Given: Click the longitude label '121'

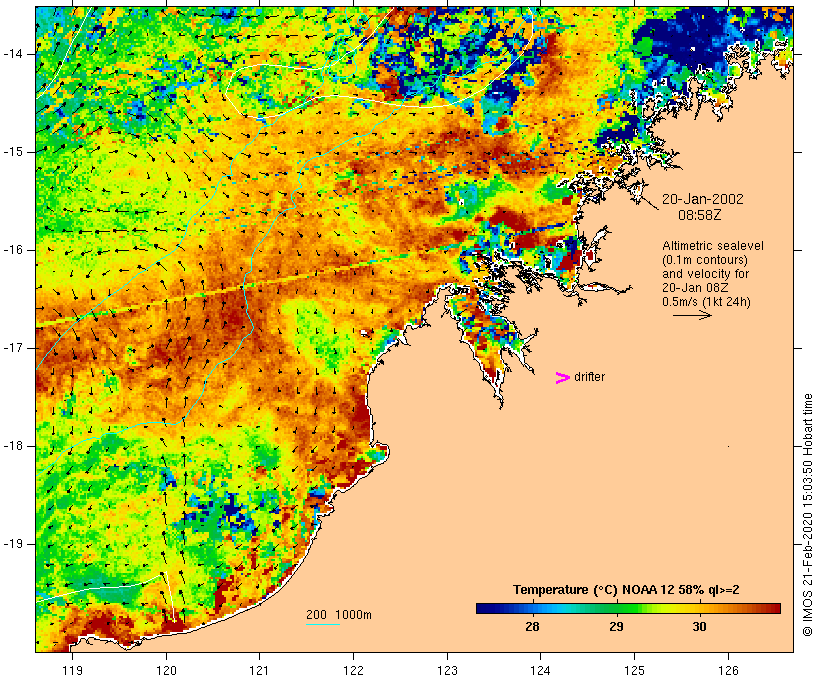Looking at the screenshot, I should point(259,670).
